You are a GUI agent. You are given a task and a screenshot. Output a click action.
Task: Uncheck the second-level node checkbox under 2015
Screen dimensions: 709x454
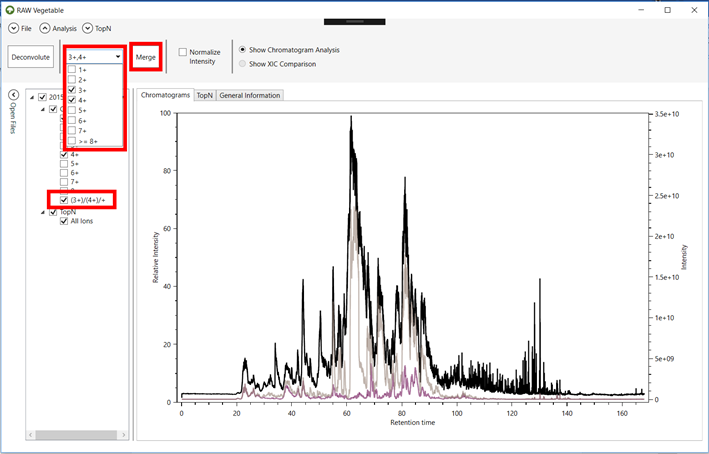pos(53,109)
